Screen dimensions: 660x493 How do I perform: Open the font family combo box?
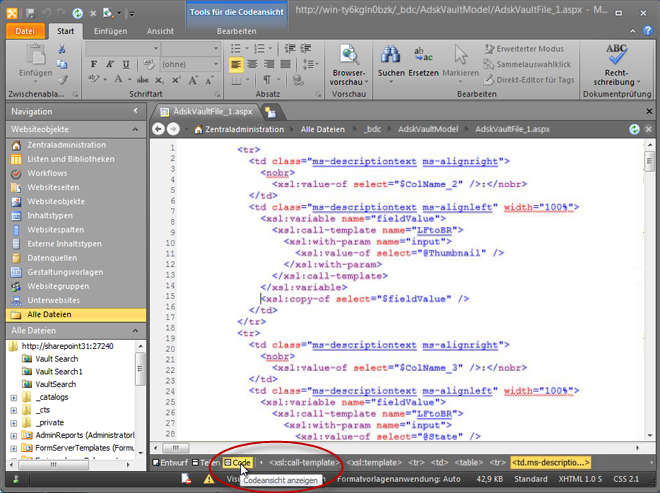tap(122, 48)
